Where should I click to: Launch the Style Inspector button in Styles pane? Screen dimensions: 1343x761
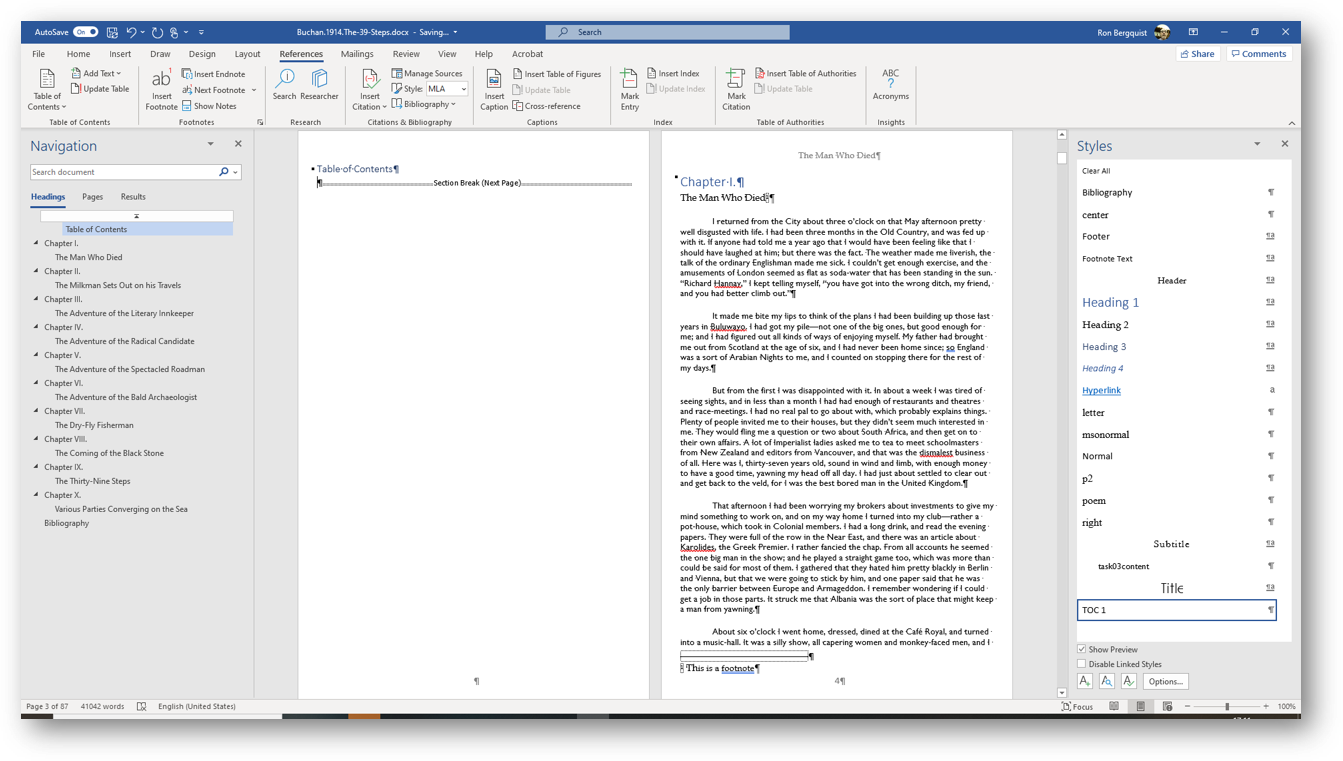pyautogui.click(x=1106, y=681)
